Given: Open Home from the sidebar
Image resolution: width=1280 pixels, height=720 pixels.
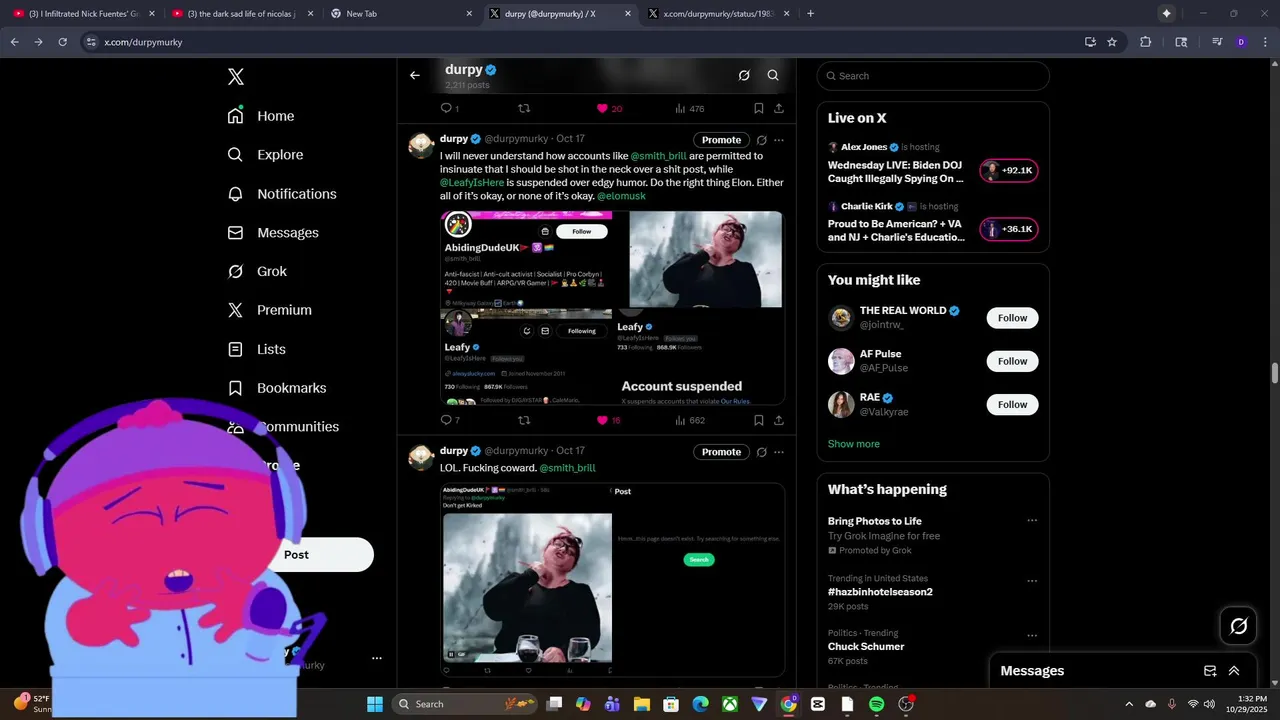Looking at the screenshot, I should click(261, 116).
